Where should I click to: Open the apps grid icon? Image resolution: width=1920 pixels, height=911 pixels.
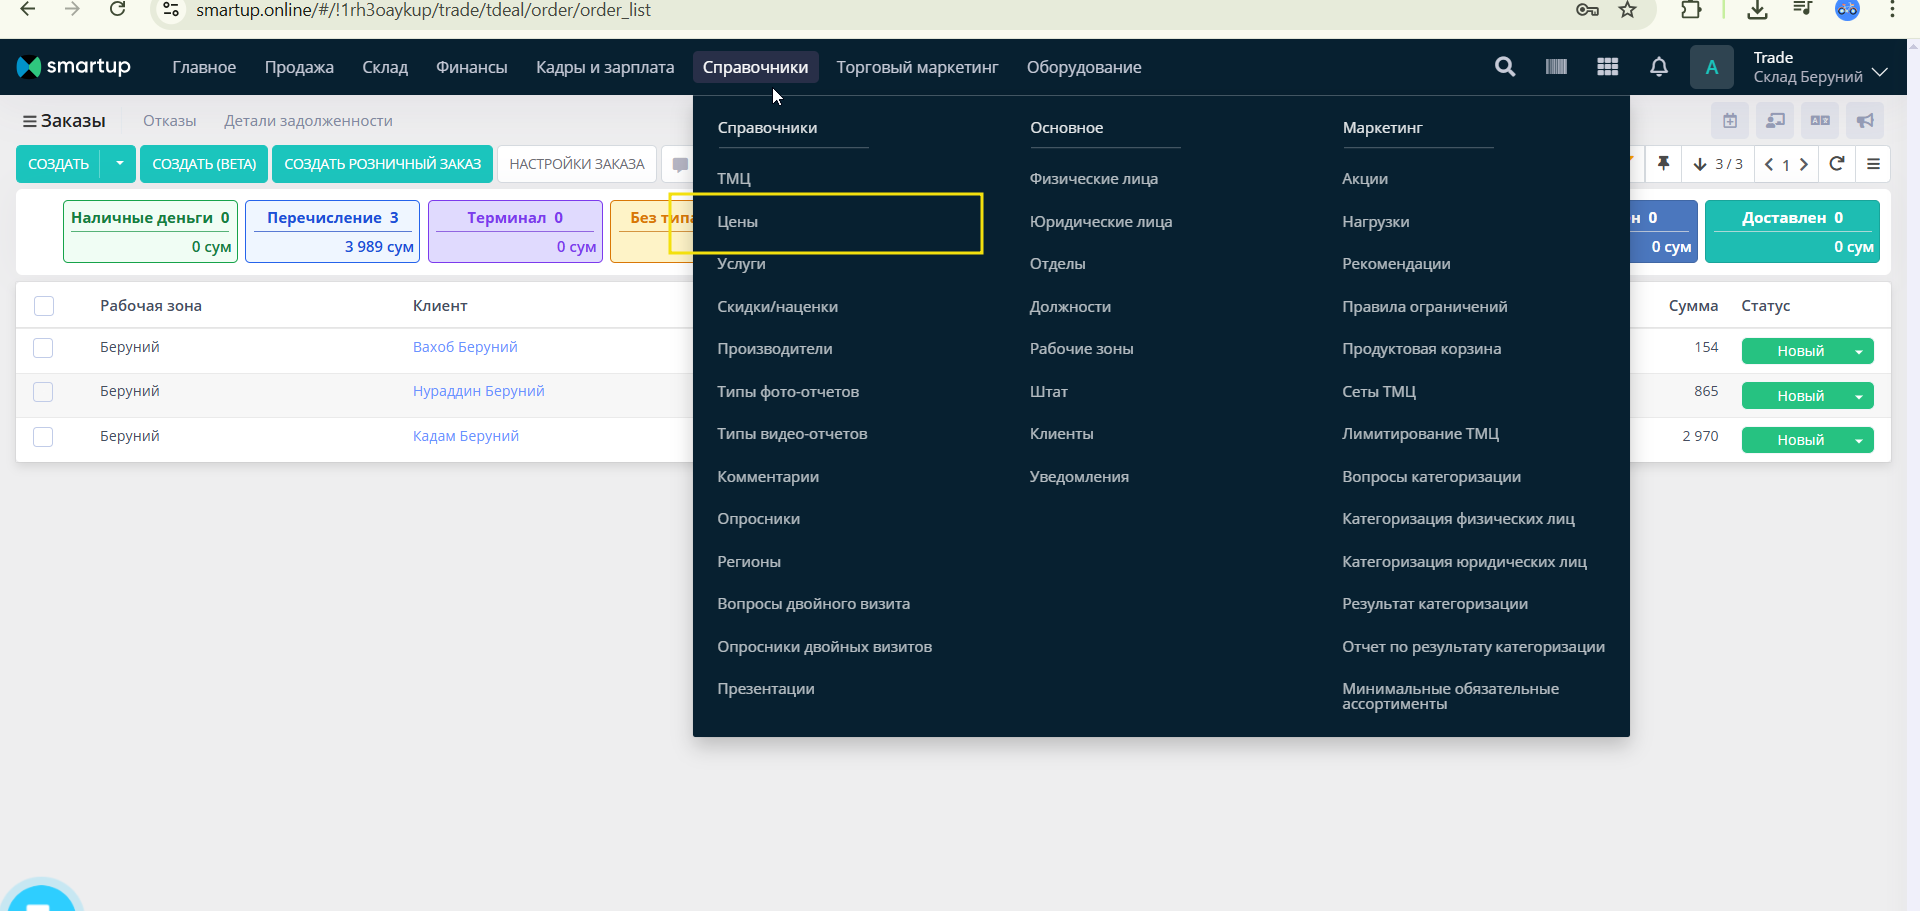(1607, 67)
